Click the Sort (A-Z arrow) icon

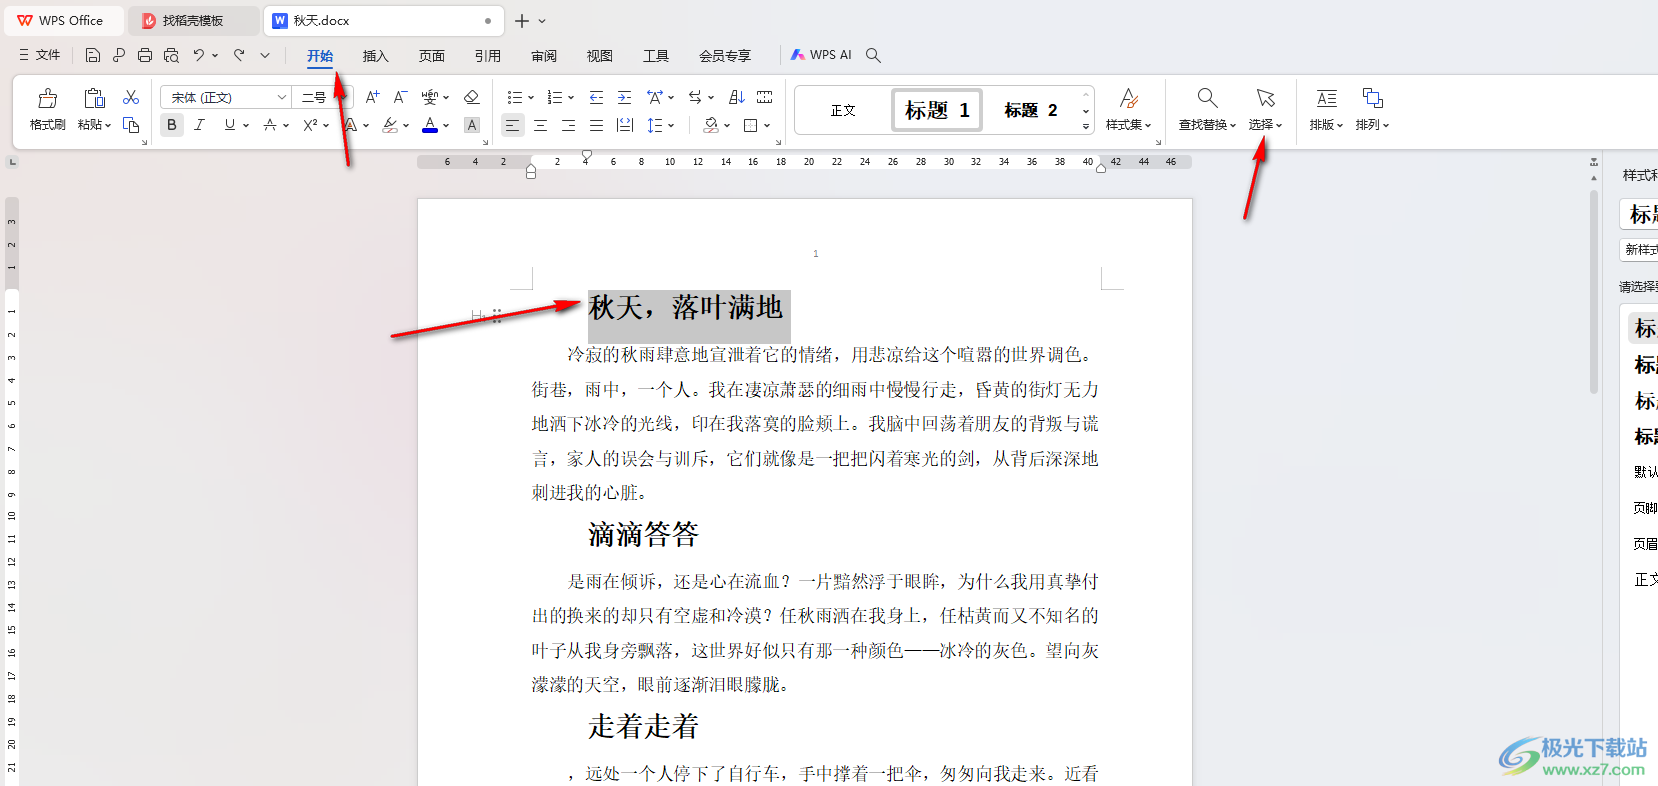click(x=737, y=97)
